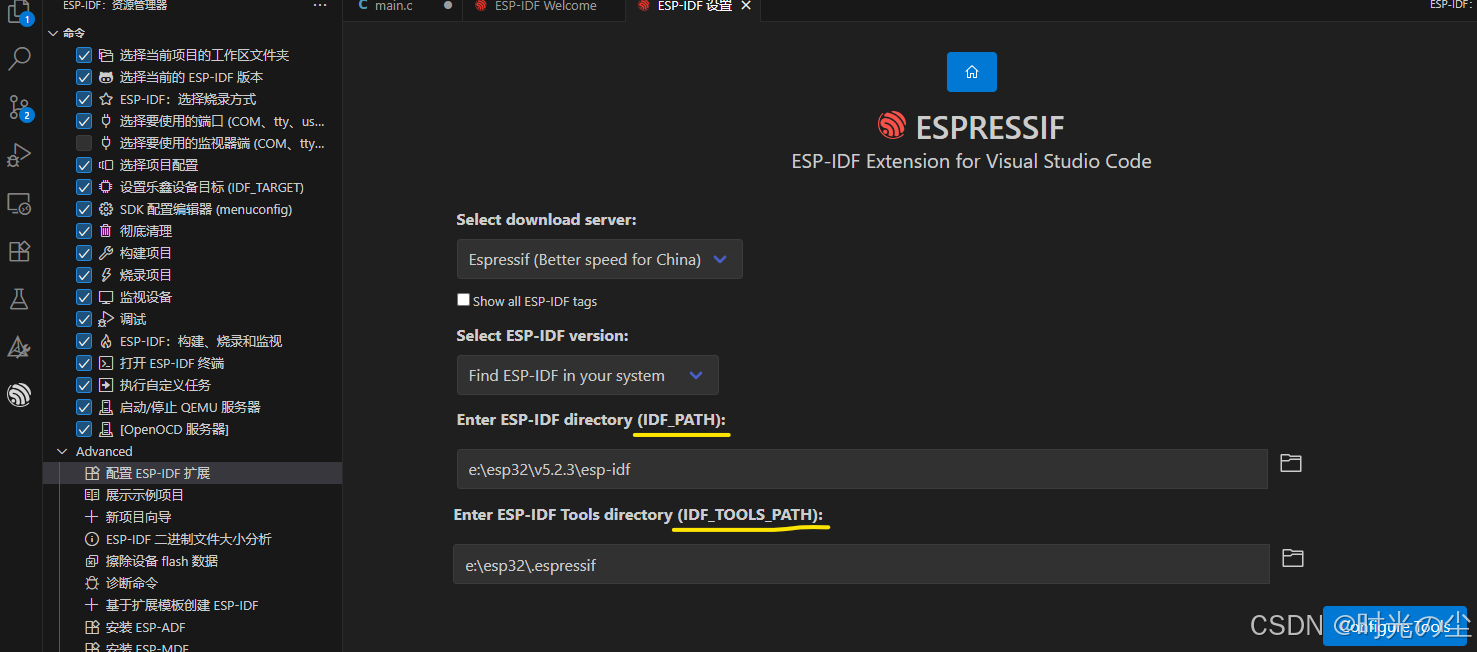This screenshot has width=1477, height=652.
Task: Click the monitor icon for 监视设备
Action: click(x=106, y=297)
